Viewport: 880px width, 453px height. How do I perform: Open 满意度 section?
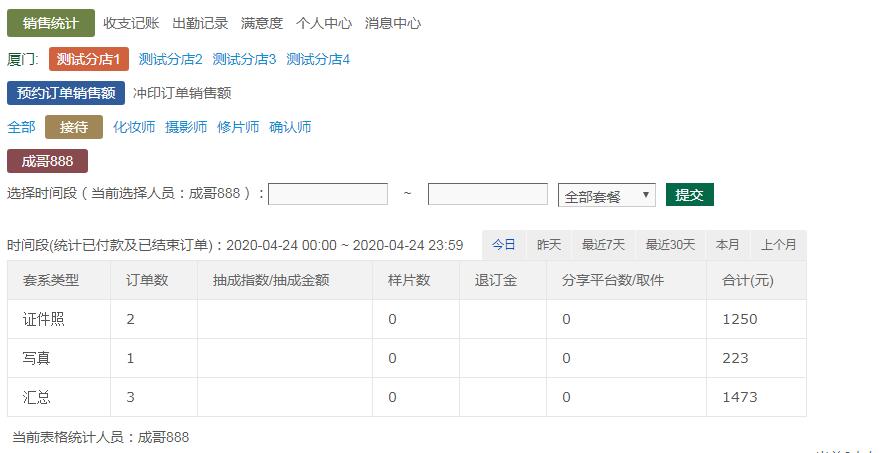tap(262, 23)
